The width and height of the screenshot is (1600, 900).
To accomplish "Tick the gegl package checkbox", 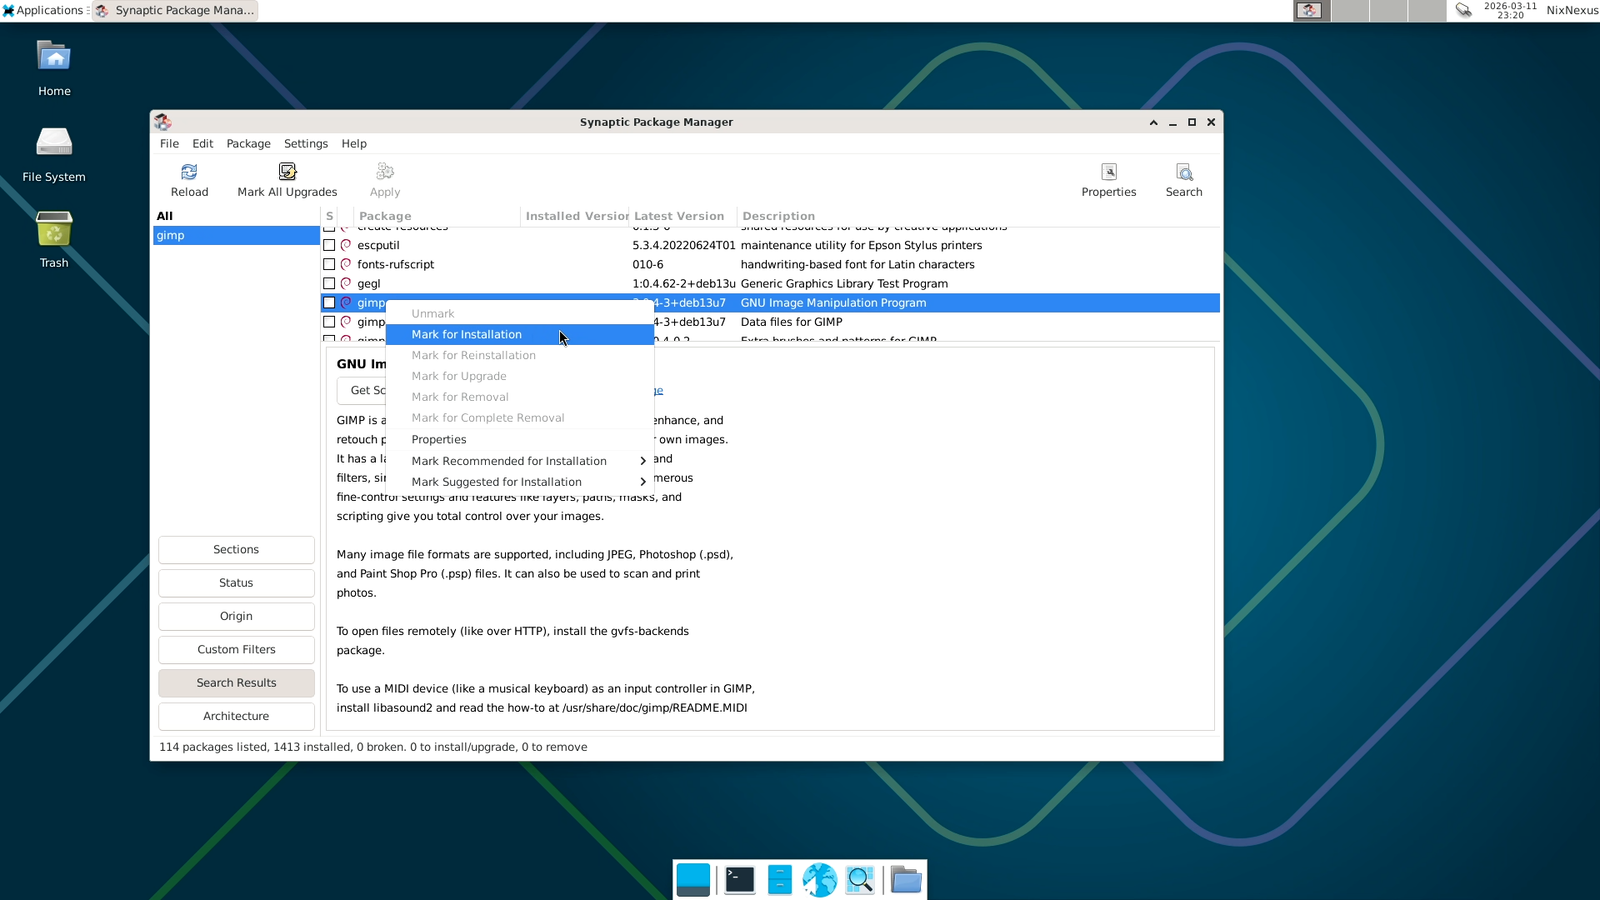I will tap(329, 283).
